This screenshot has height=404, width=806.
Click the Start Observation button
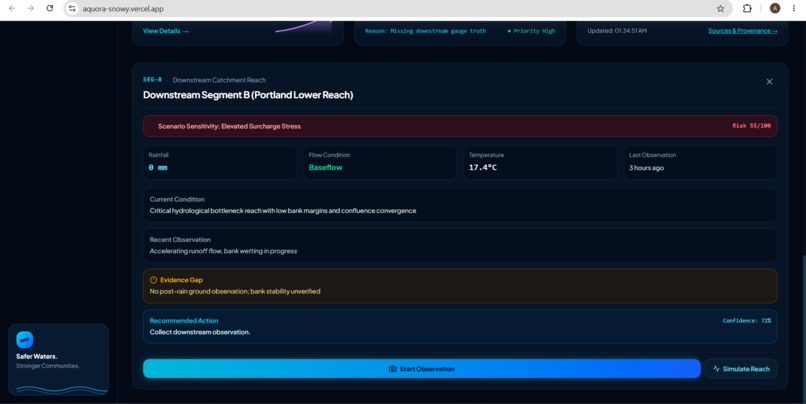[422, 369]
